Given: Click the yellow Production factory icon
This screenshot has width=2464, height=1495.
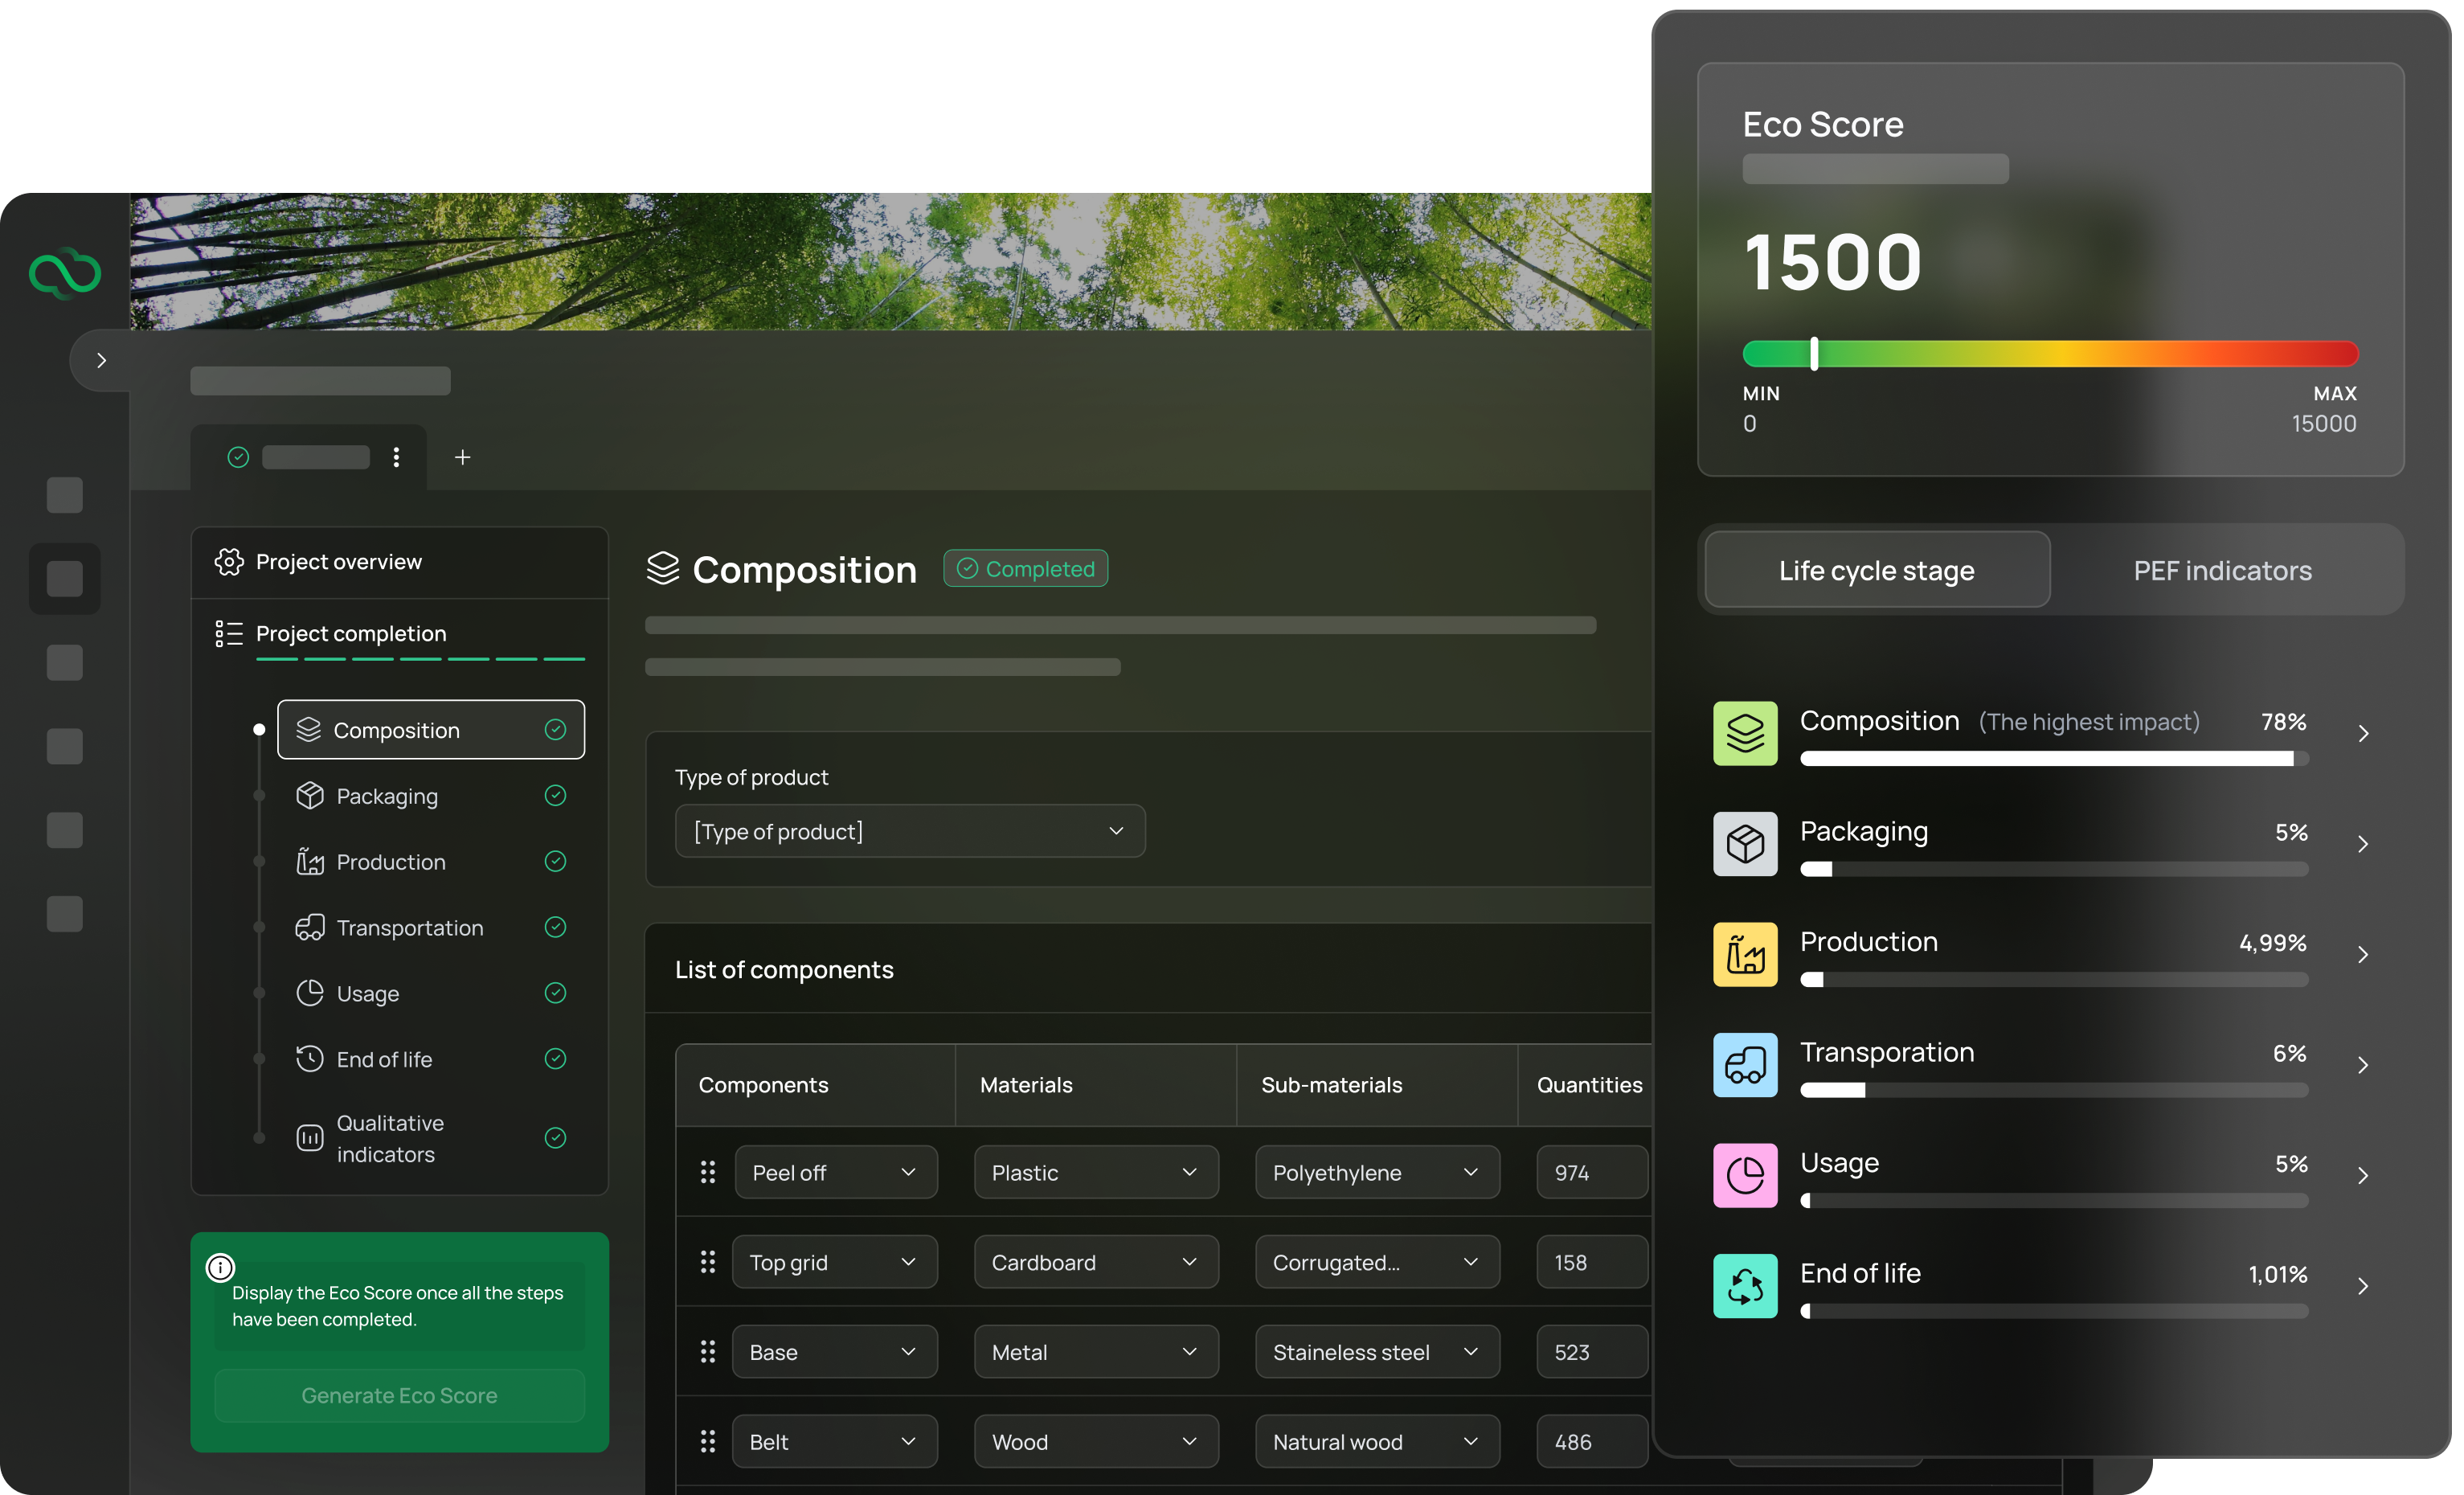Looking at the screenshot, I should (x=1745, y=955).
